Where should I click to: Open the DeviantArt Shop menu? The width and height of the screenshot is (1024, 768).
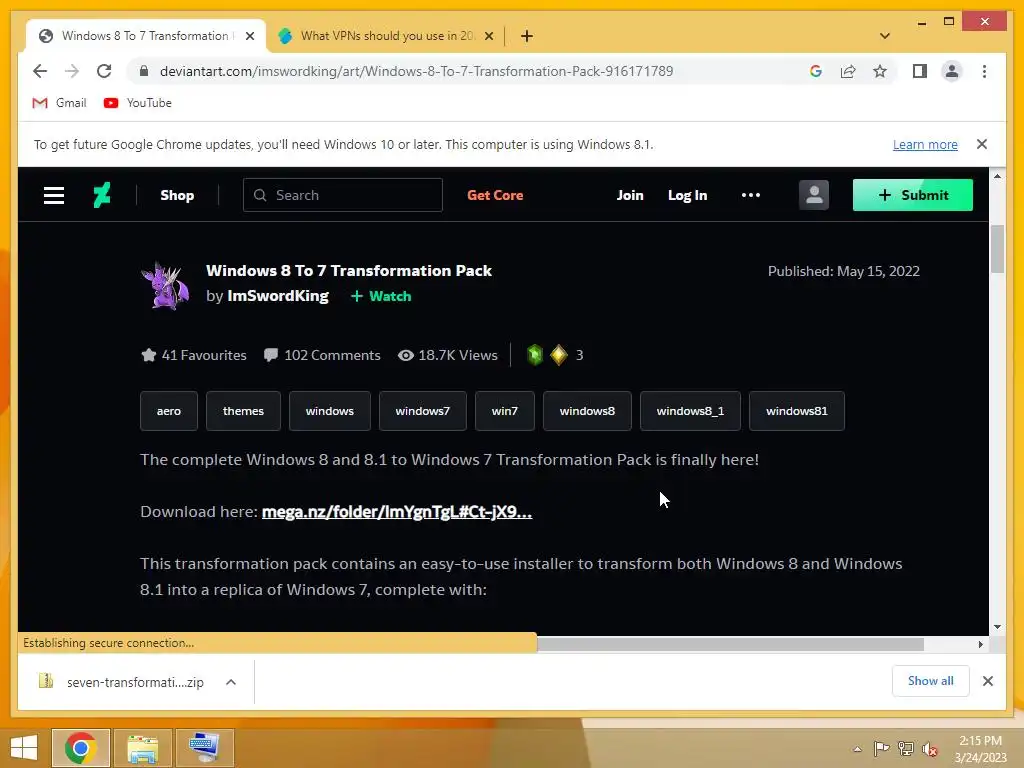tap(177, 195)
